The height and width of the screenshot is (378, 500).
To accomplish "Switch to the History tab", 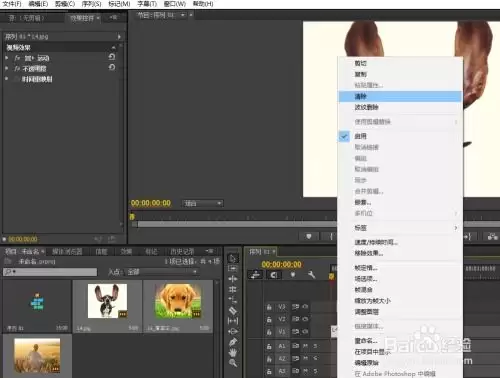I will tap(182, 252).
